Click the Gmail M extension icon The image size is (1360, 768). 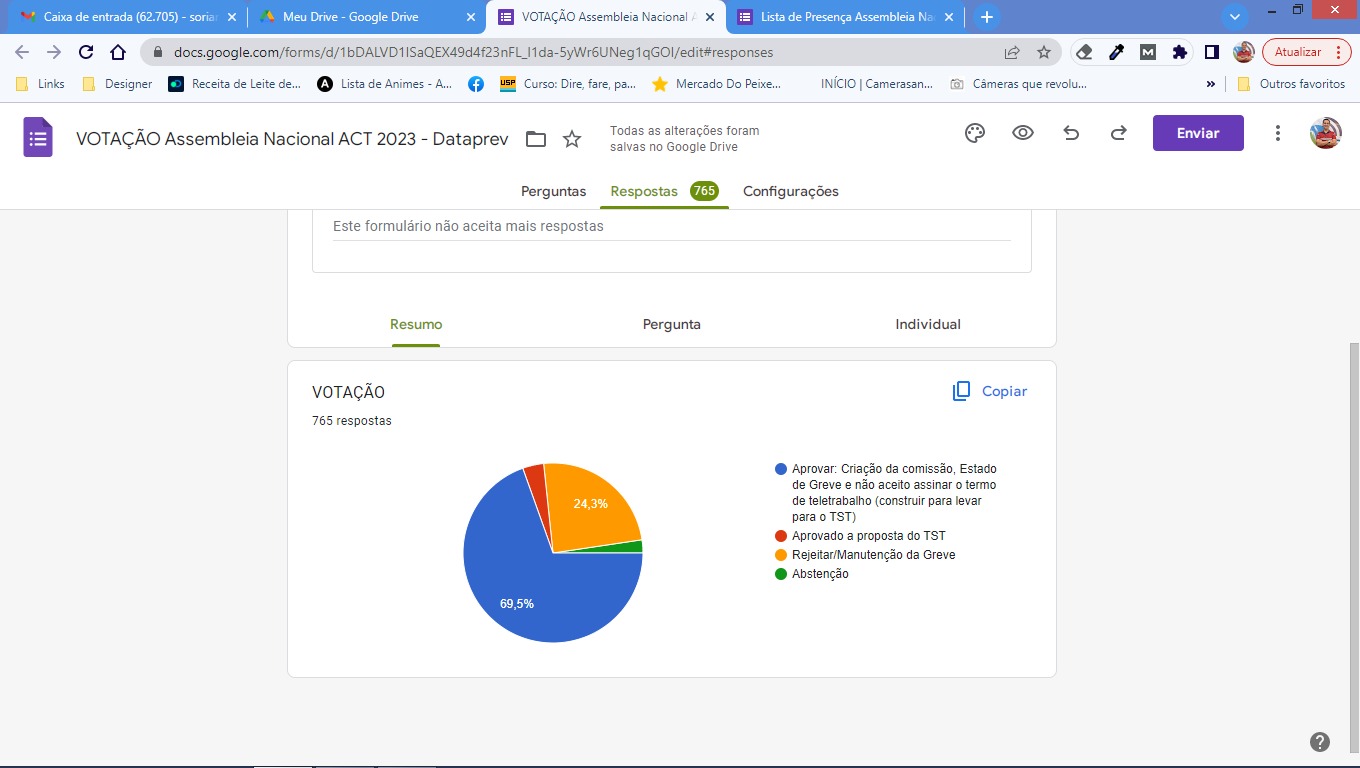[1149, 52]
